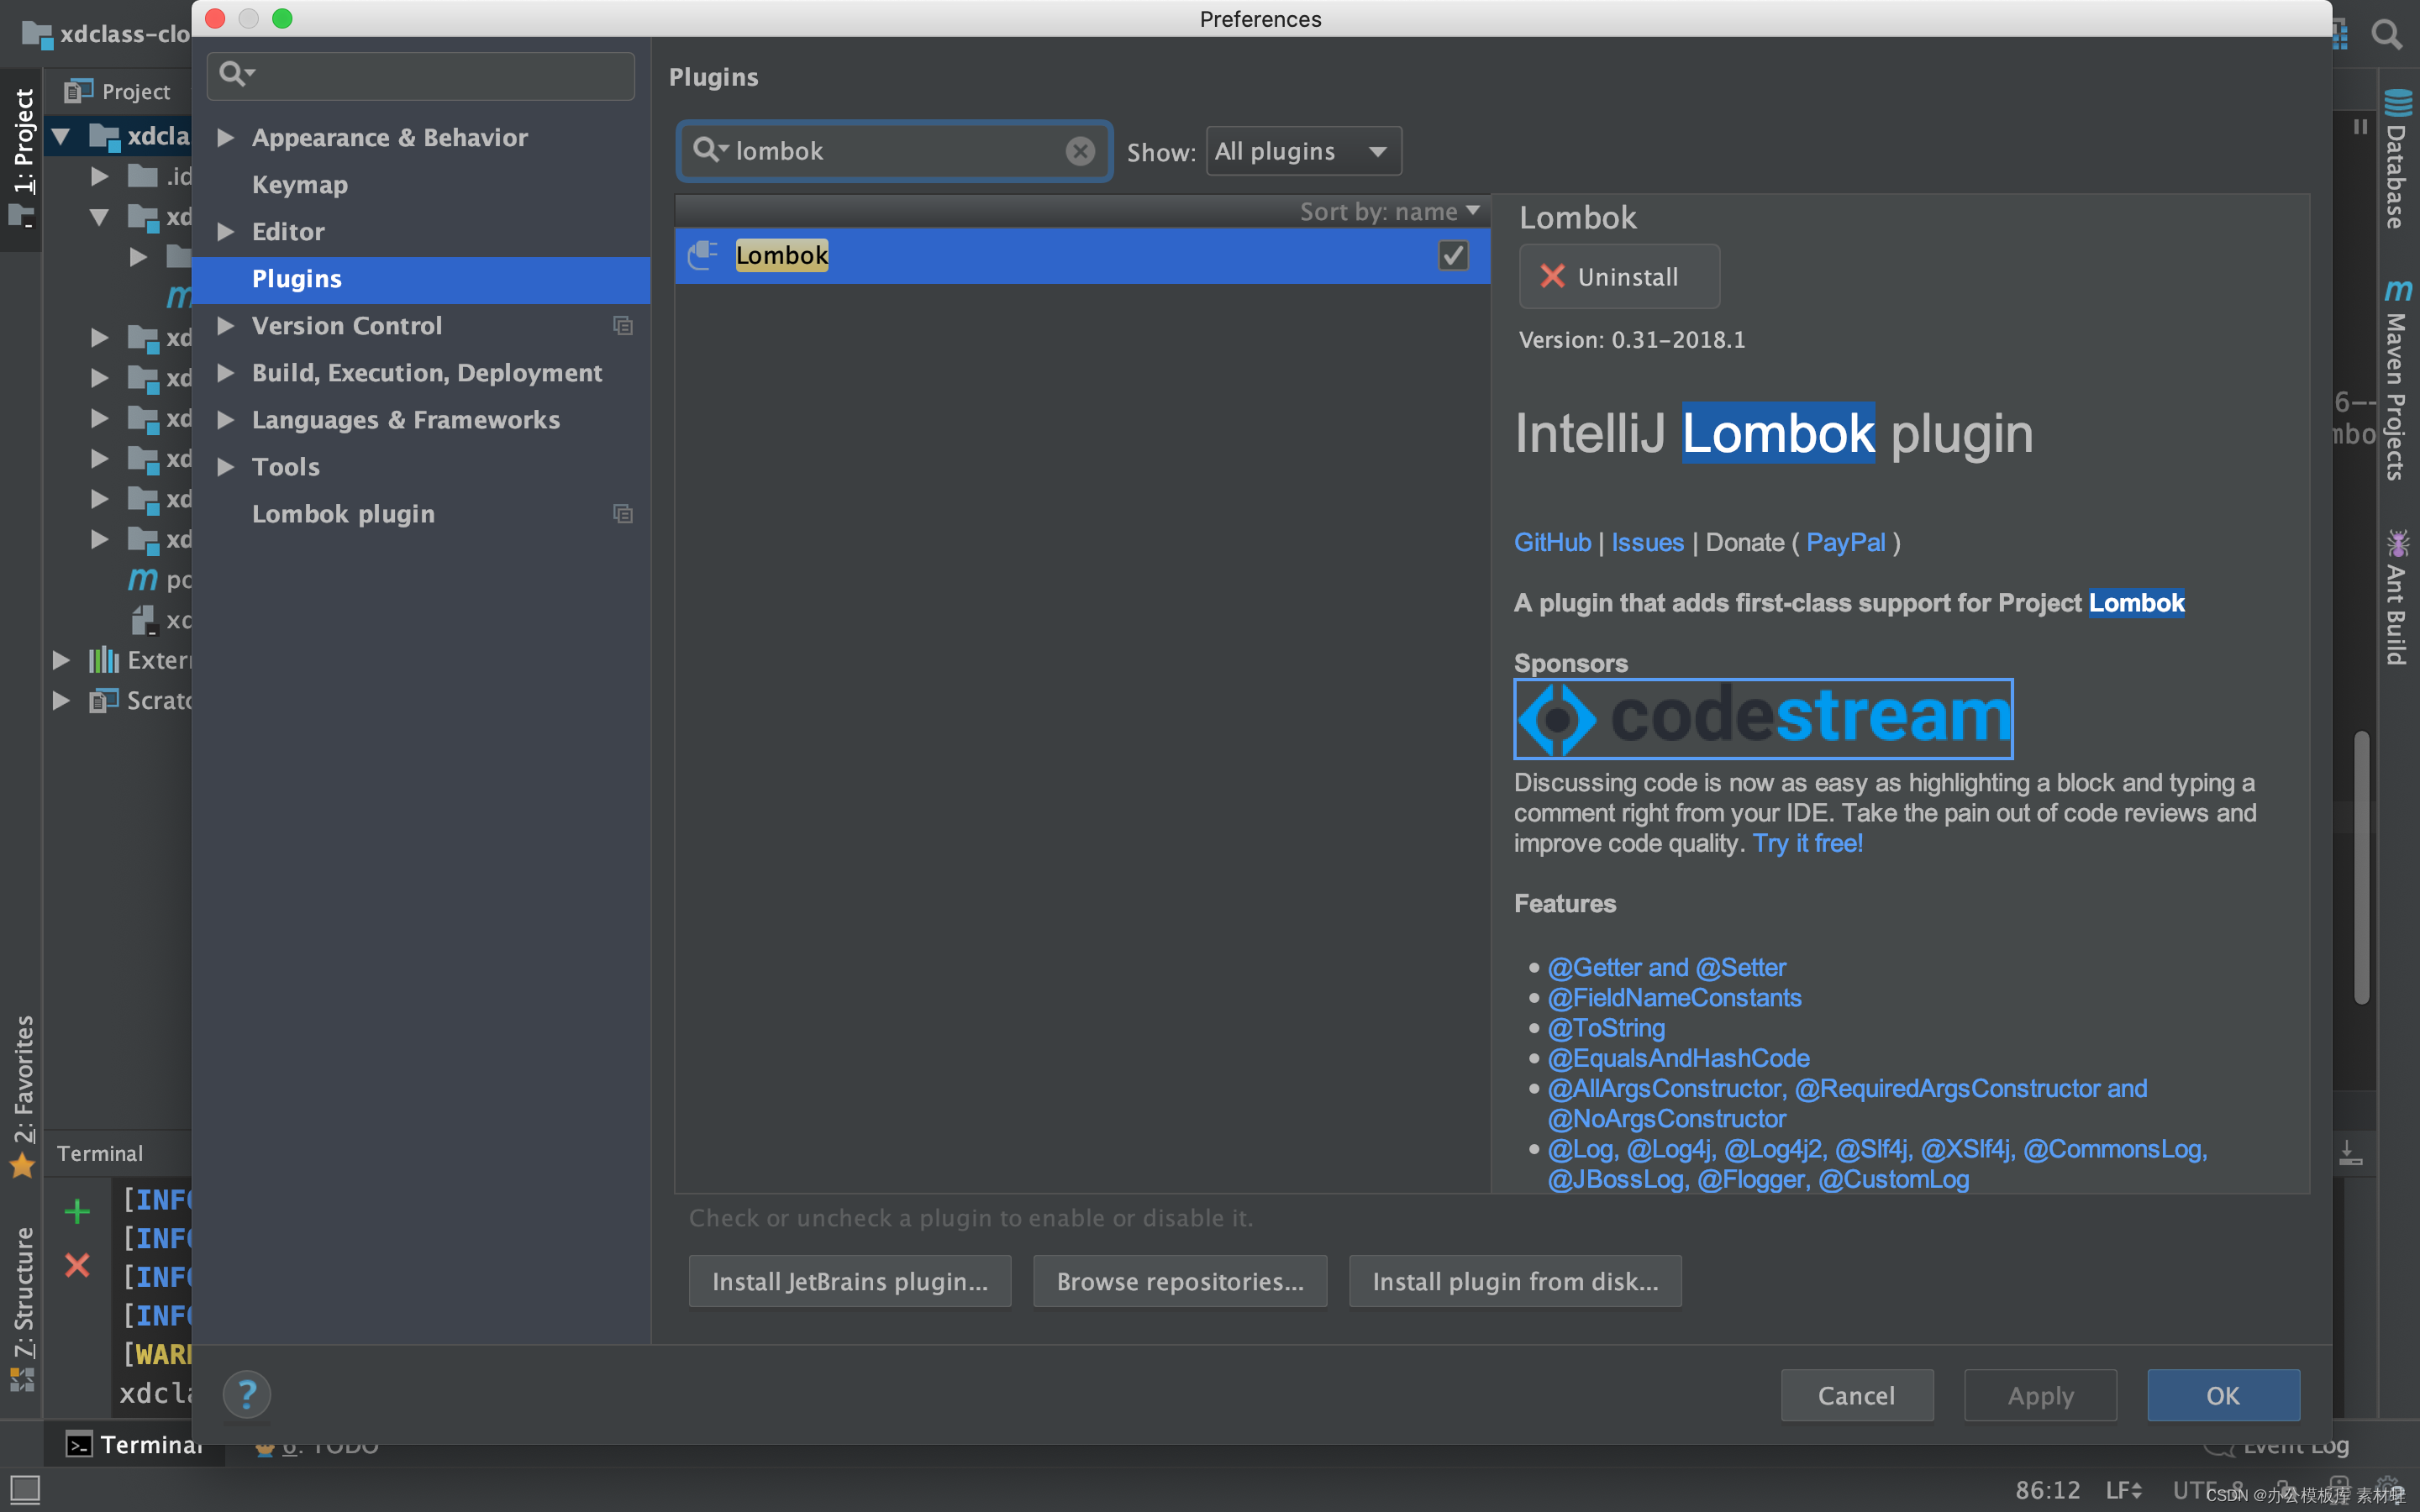Screen dimensions: 2420x1512
Task: Expand Version Control settings
Action: click(x=226, y=325)
